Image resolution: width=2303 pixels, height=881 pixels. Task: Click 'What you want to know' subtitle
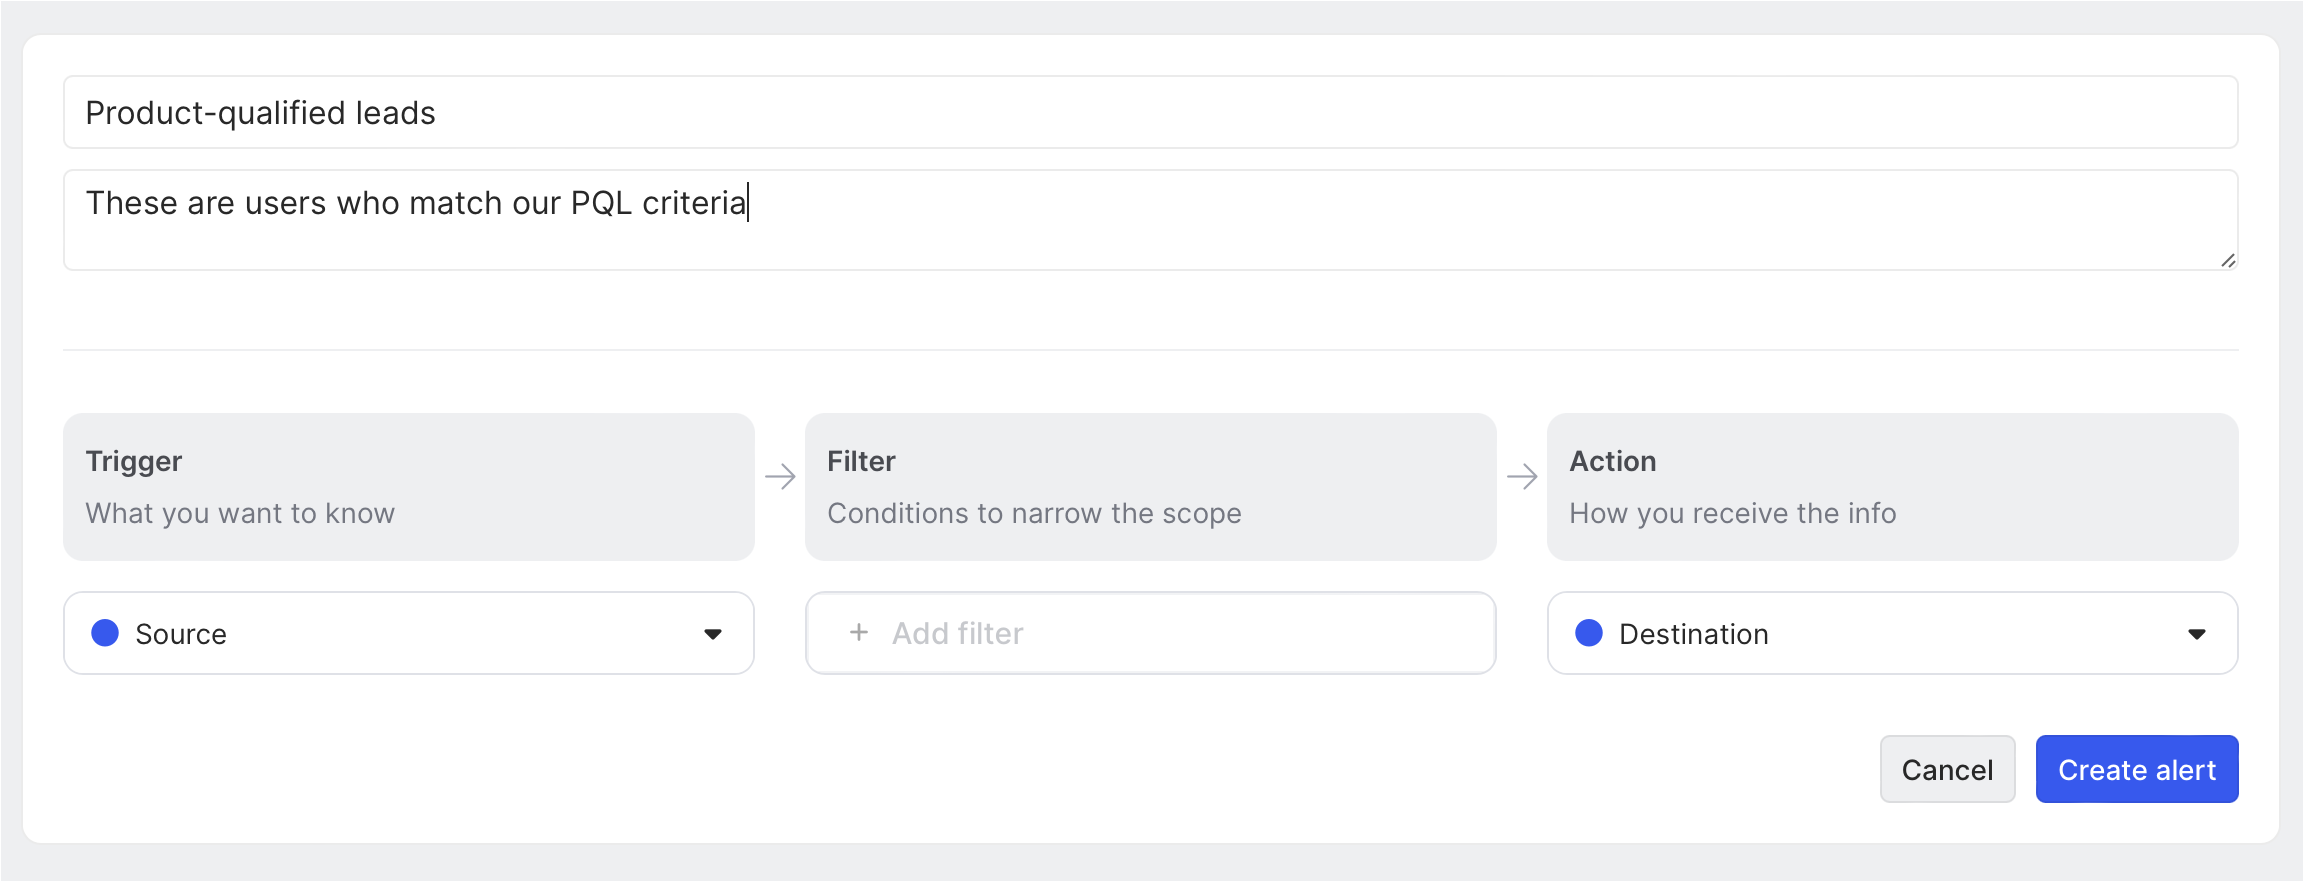click(240, 514)
